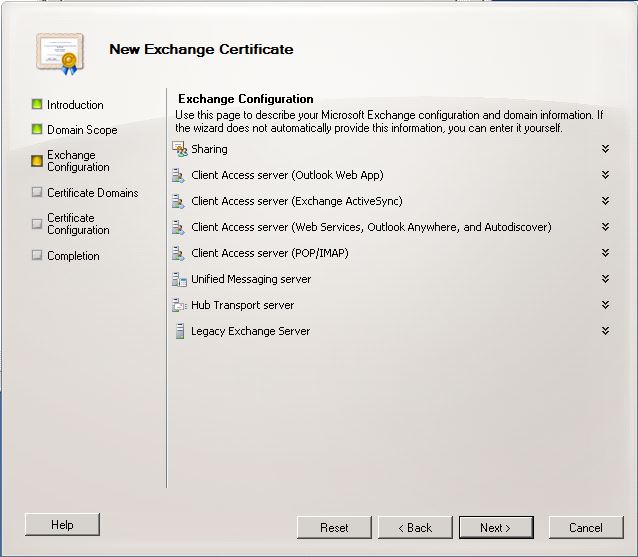638x557 pixels.
Task: Expand the POP/IMAP section chevron
Action: (605, 253)
